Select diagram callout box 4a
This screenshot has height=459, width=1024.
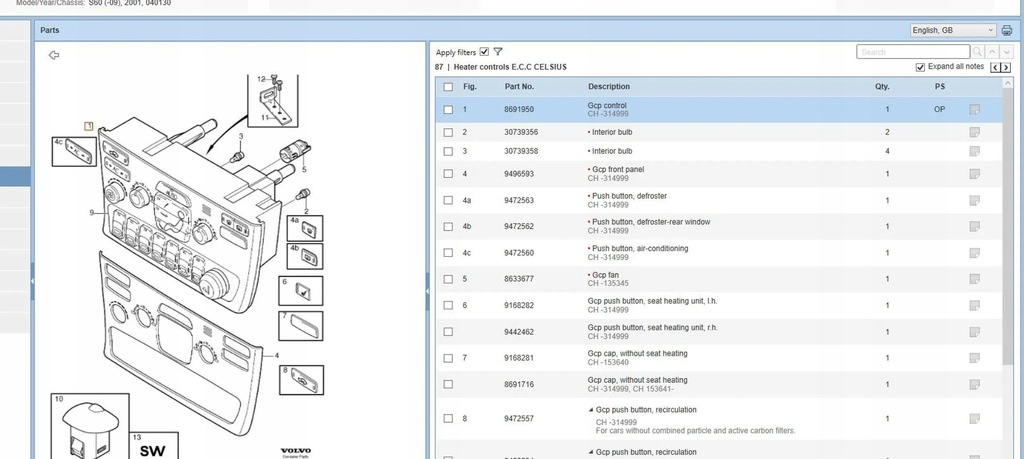click(305, 228)
